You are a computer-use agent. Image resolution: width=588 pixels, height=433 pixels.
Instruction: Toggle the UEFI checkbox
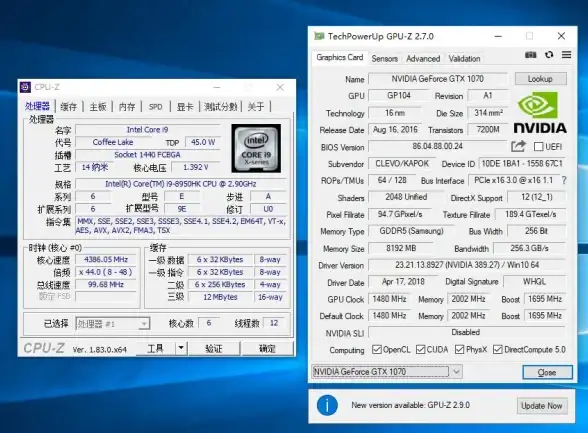coord(538,146)
